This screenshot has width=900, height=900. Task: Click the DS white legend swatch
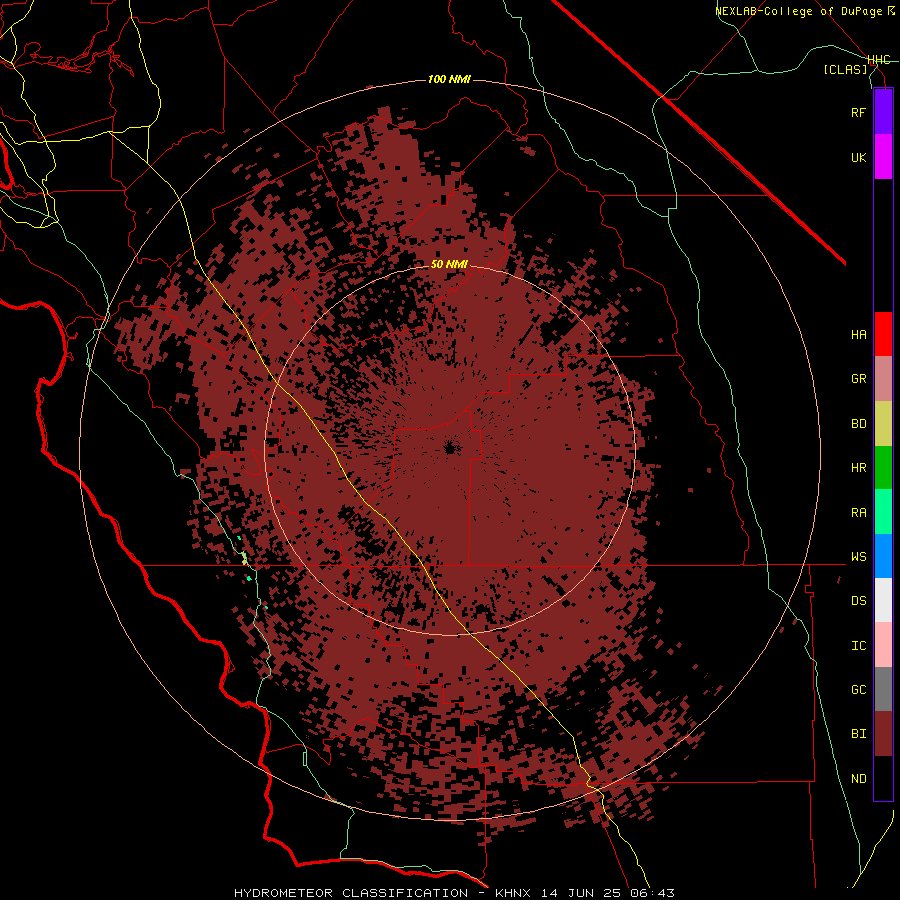pos(883,600)
